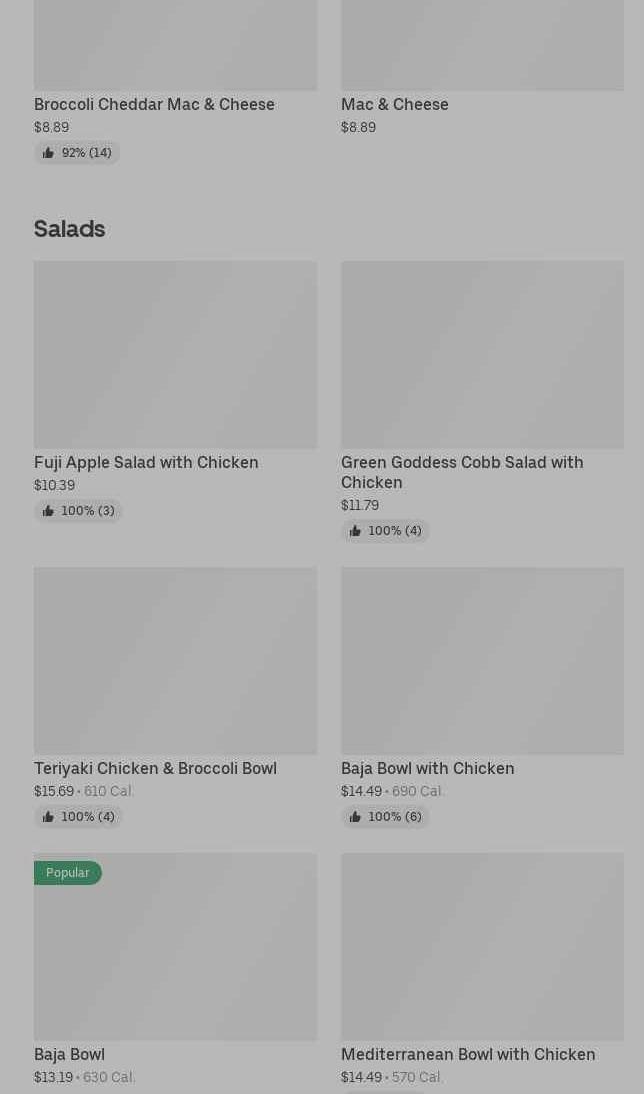The image size is (644, 1094).
Task: Select the Baja Bowl with Chicken photo
Action: click(x=482, y=661)
